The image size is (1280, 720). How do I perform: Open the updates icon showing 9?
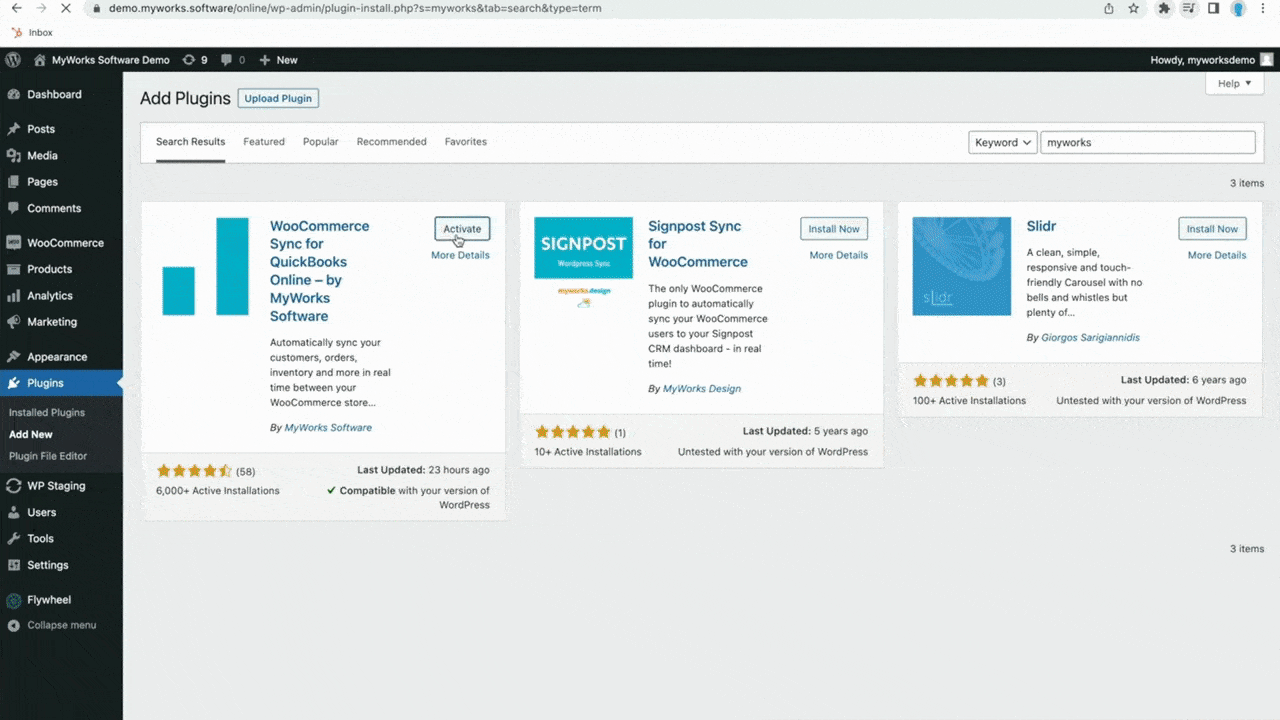coord(195,60)
